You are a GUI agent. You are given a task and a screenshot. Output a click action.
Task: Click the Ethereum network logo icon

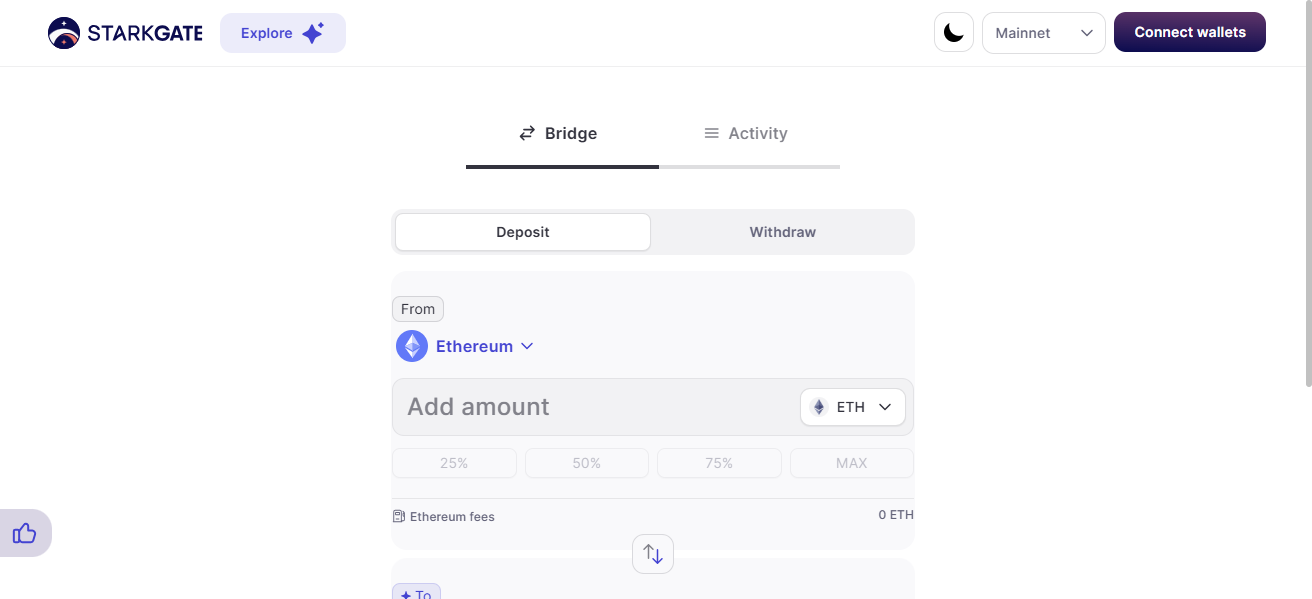tap(412, 346)
